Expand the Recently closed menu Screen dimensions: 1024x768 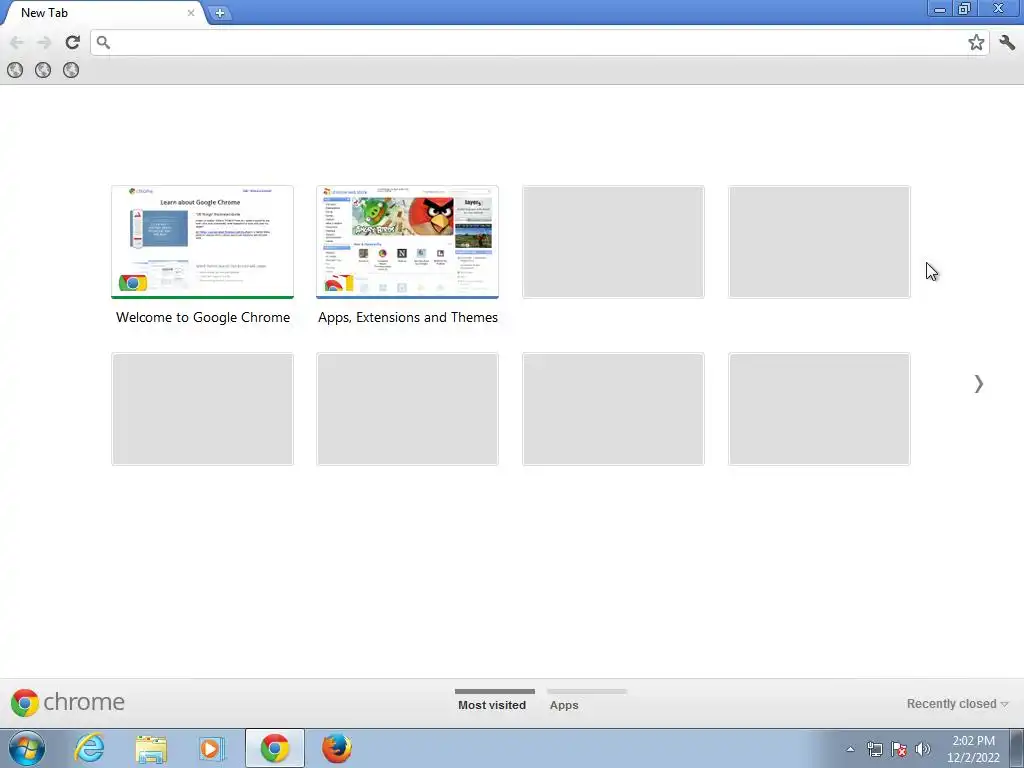coord(957,704)
